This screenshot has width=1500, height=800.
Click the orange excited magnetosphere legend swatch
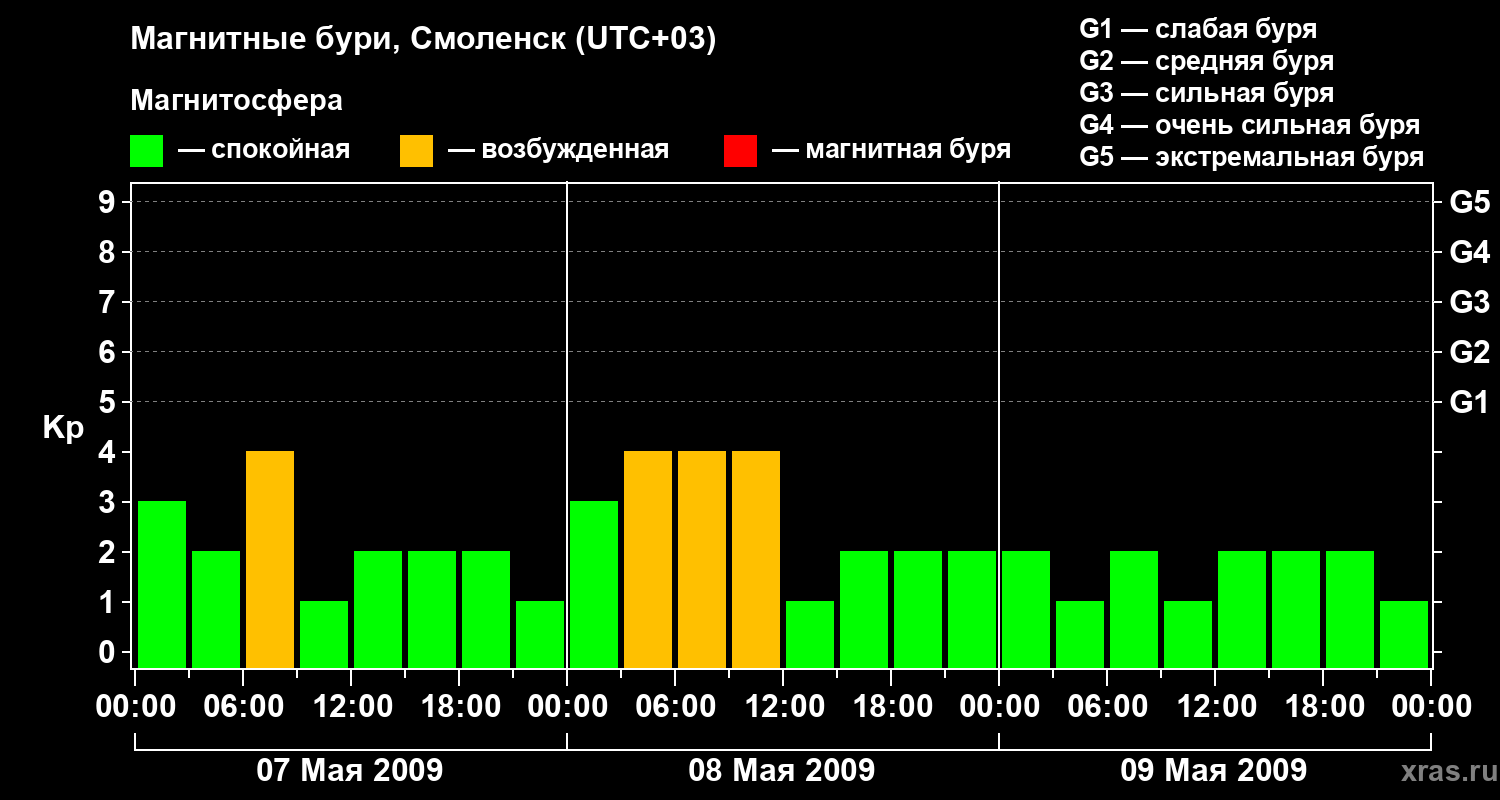click(x=416, y=151)
